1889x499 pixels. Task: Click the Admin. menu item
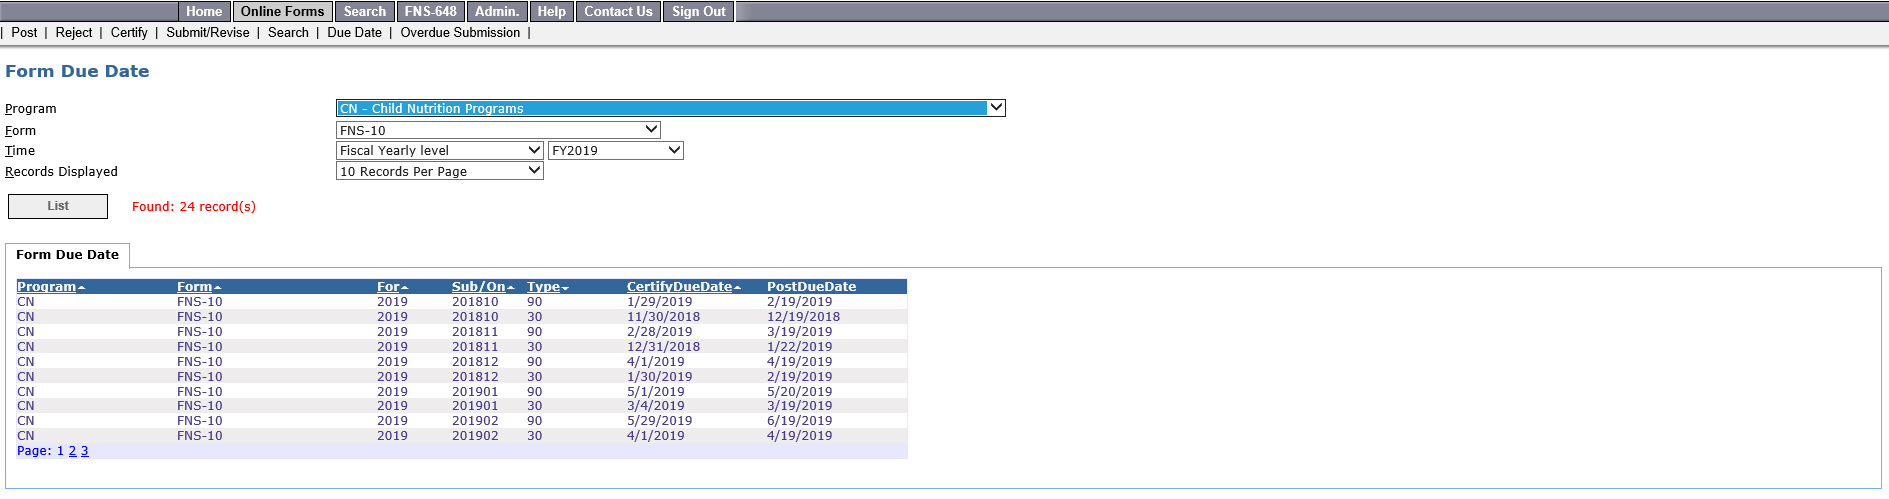pyautogui.click(x=497, y=11)
